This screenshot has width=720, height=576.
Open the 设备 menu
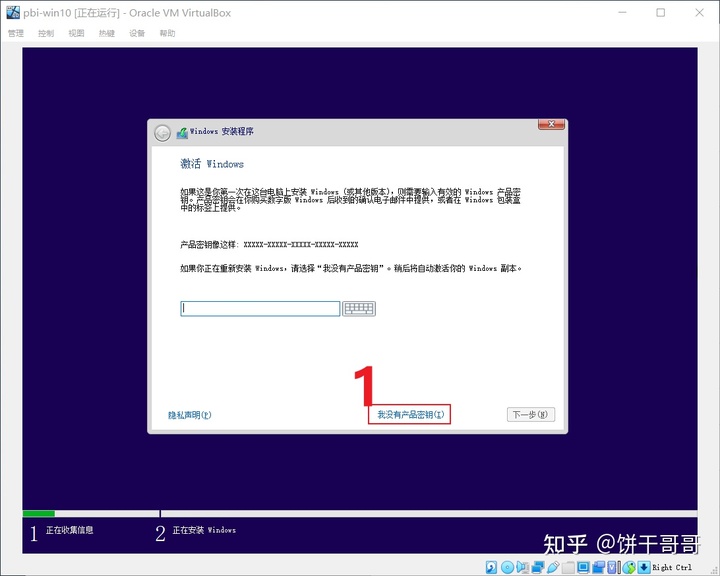tap(137, 33)
